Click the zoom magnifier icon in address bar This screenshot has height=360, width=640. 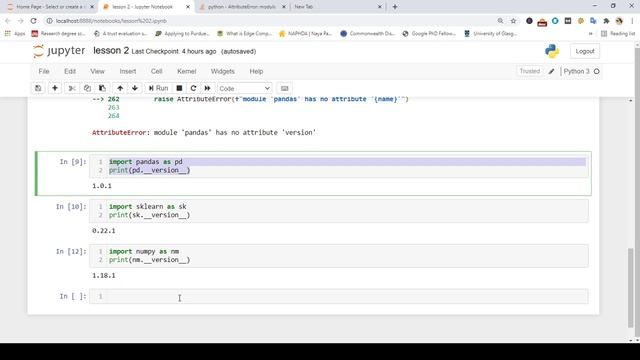(500, 21)
